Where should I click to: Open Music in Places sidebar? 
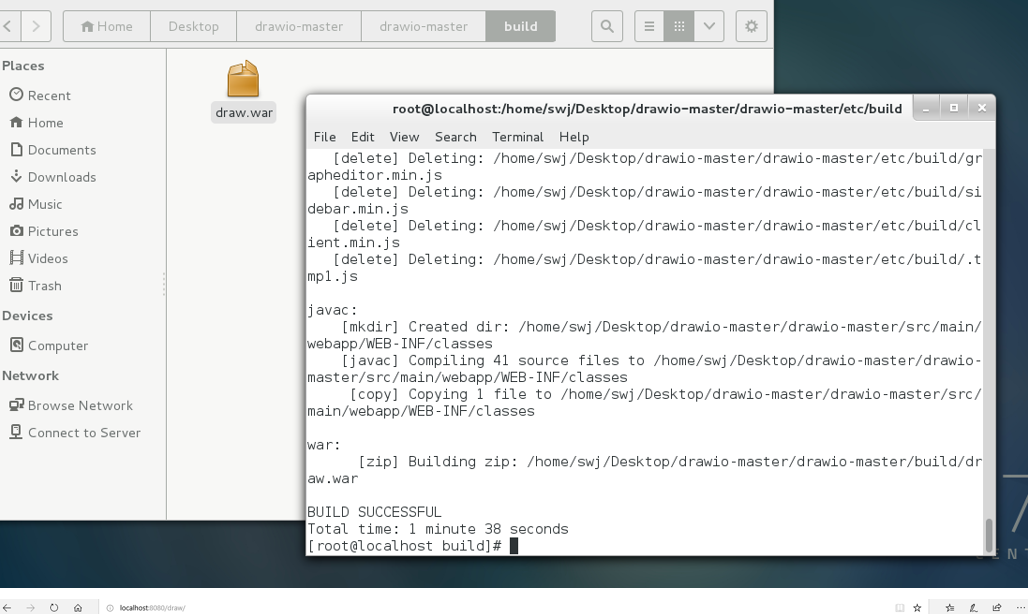(36, 204)
